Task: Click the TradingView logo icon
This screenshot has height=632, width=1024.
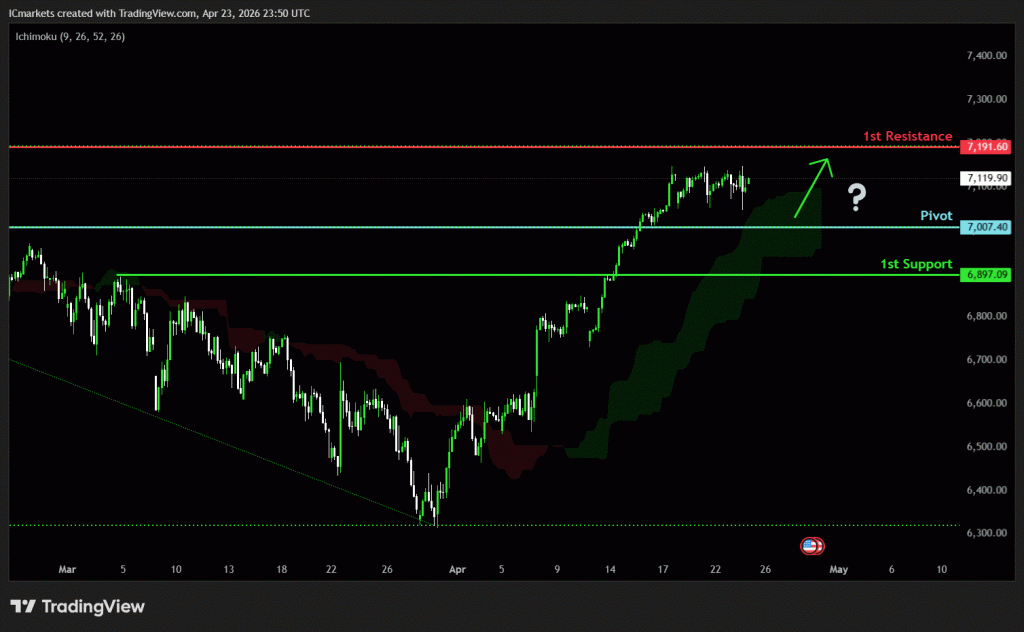Action: tap(24, 606)
